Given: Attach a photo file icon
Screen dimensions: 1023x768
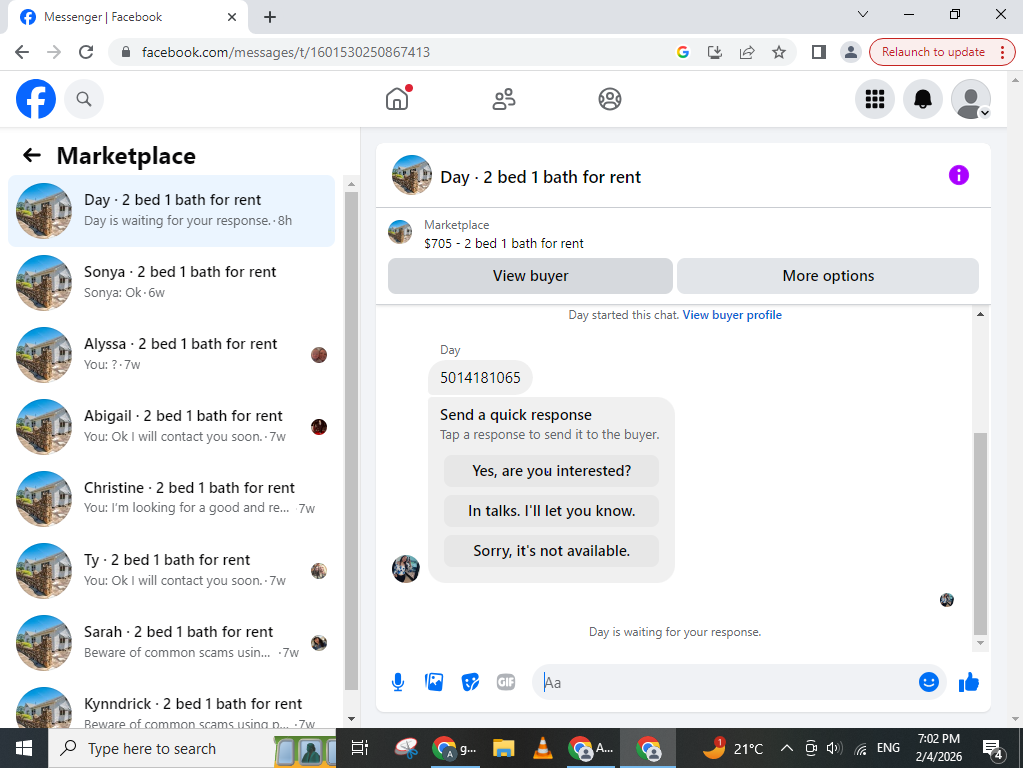Looking at the screenshot, I should tap(434, 683).
